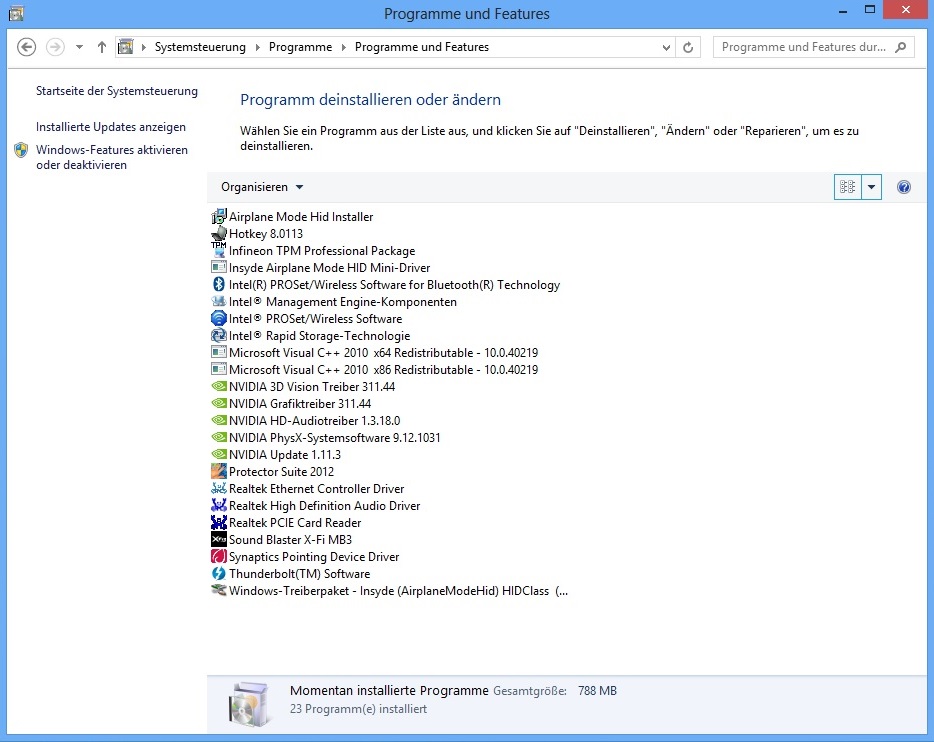Expand the arrow after Programme in breadcrumb

point(343,47)
